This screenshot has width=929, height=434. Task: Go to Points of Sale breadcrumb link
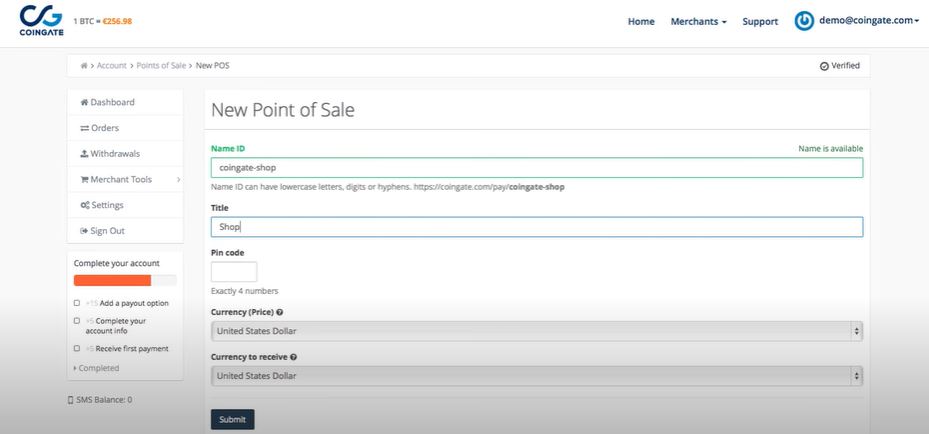tap(161, 66)
